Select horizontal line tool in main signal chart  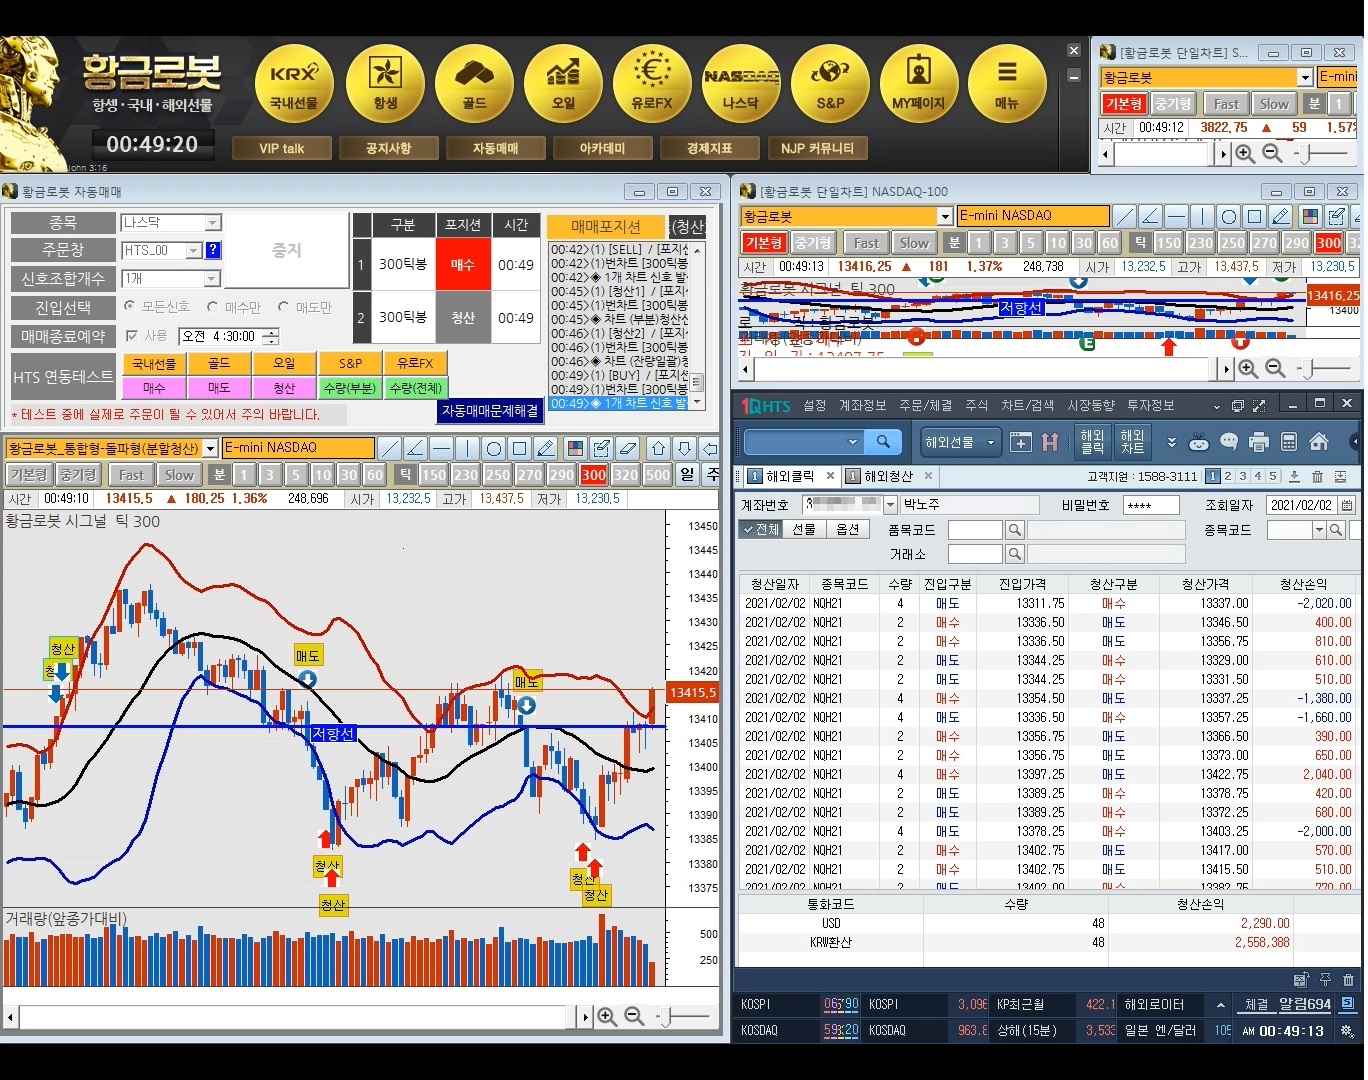[442, 448]
